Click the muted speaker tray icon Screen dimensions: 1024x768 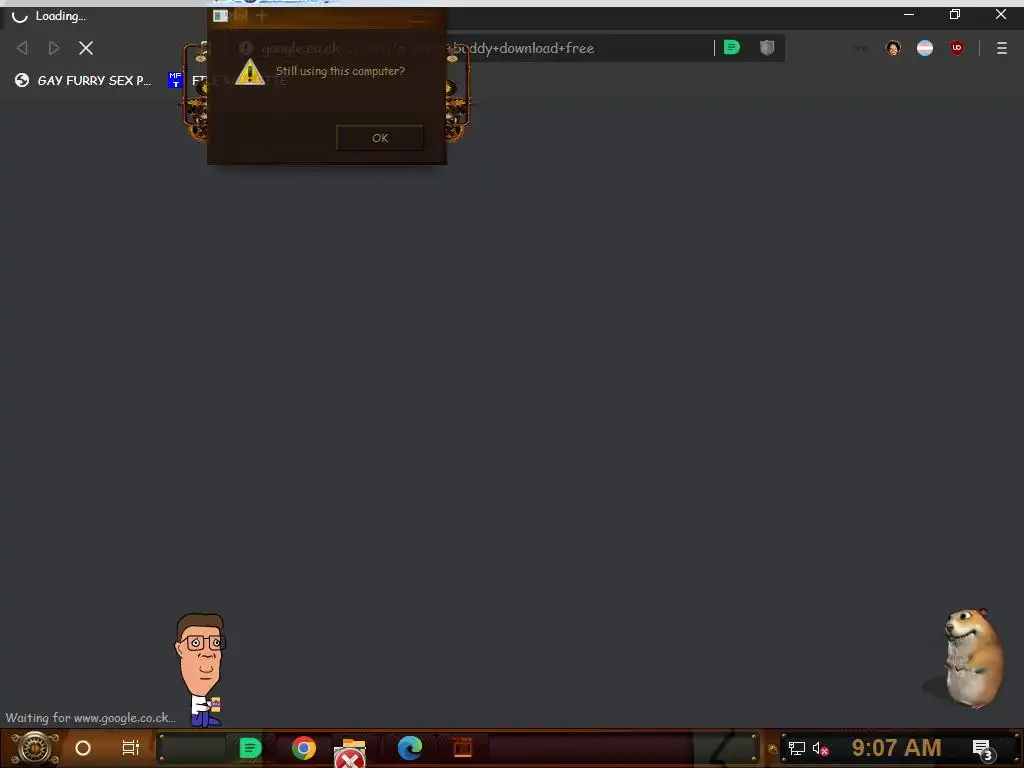[x=820, y=748]
